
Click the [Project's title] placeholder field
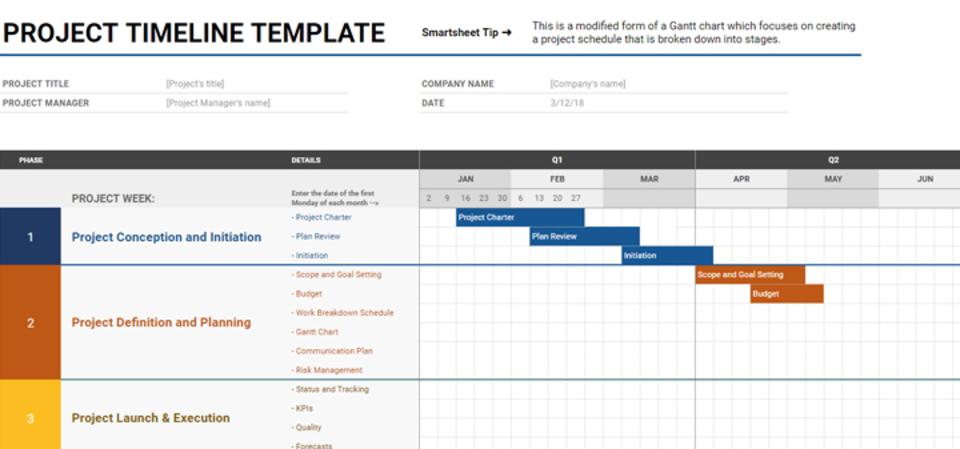194,84
